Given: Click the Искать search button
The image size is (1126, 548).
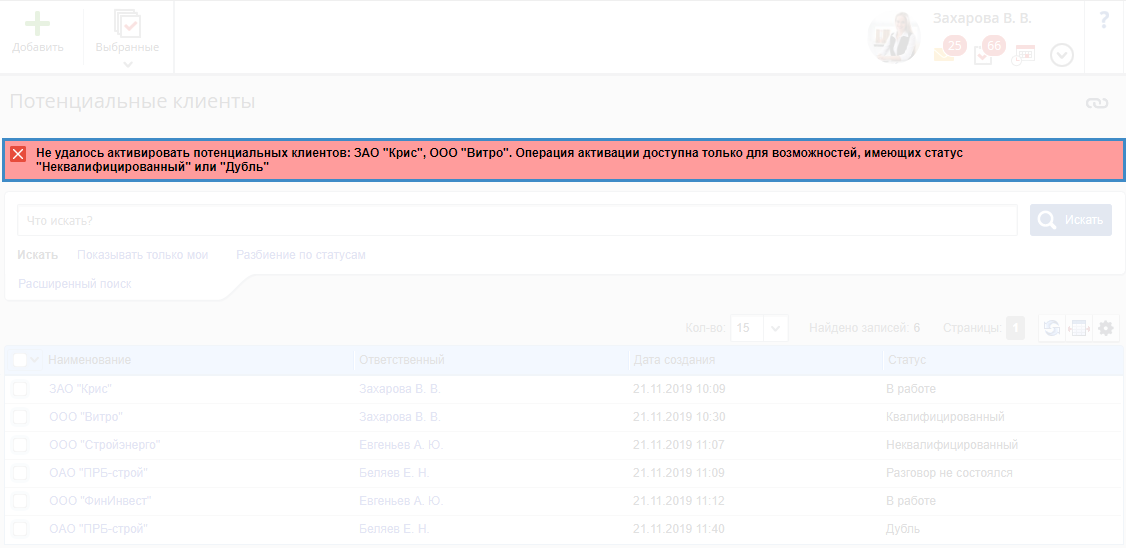Looking at the screenshot, I should (x=1071, y=220).
